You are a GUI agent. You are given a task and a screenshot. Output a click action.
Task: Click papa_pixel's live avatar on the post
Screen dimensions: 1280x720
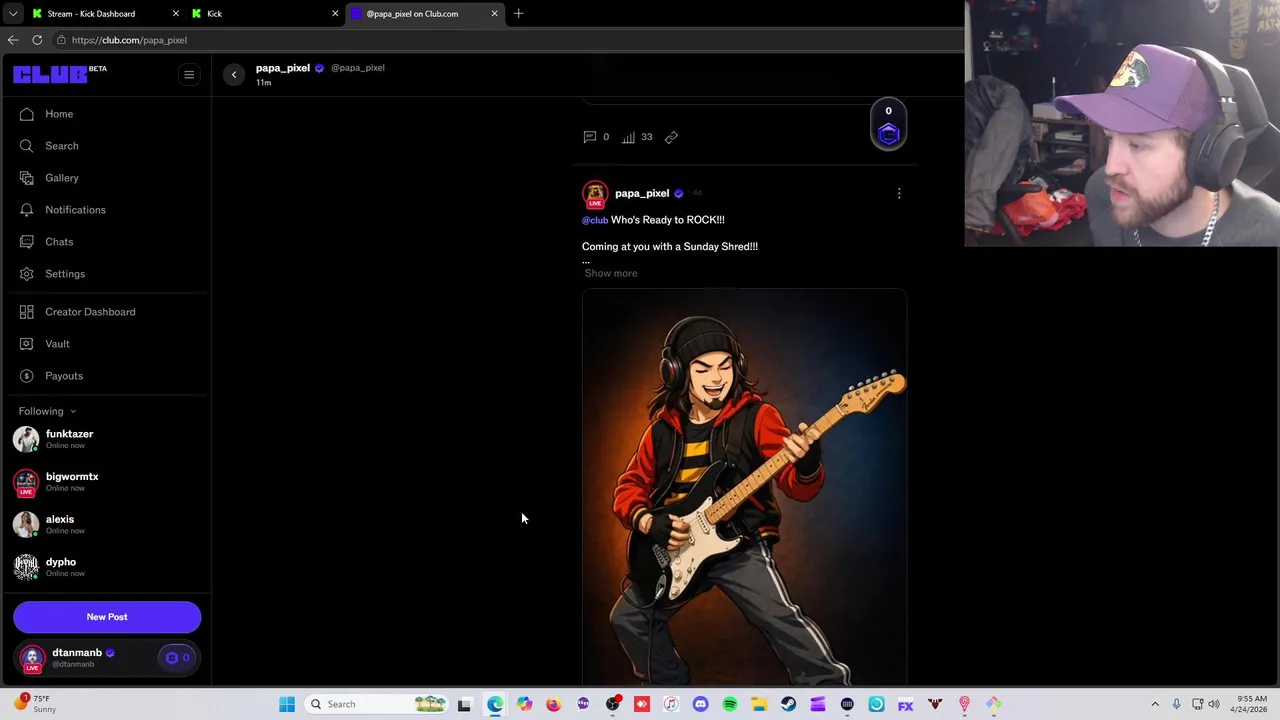(x=595, y=194)
